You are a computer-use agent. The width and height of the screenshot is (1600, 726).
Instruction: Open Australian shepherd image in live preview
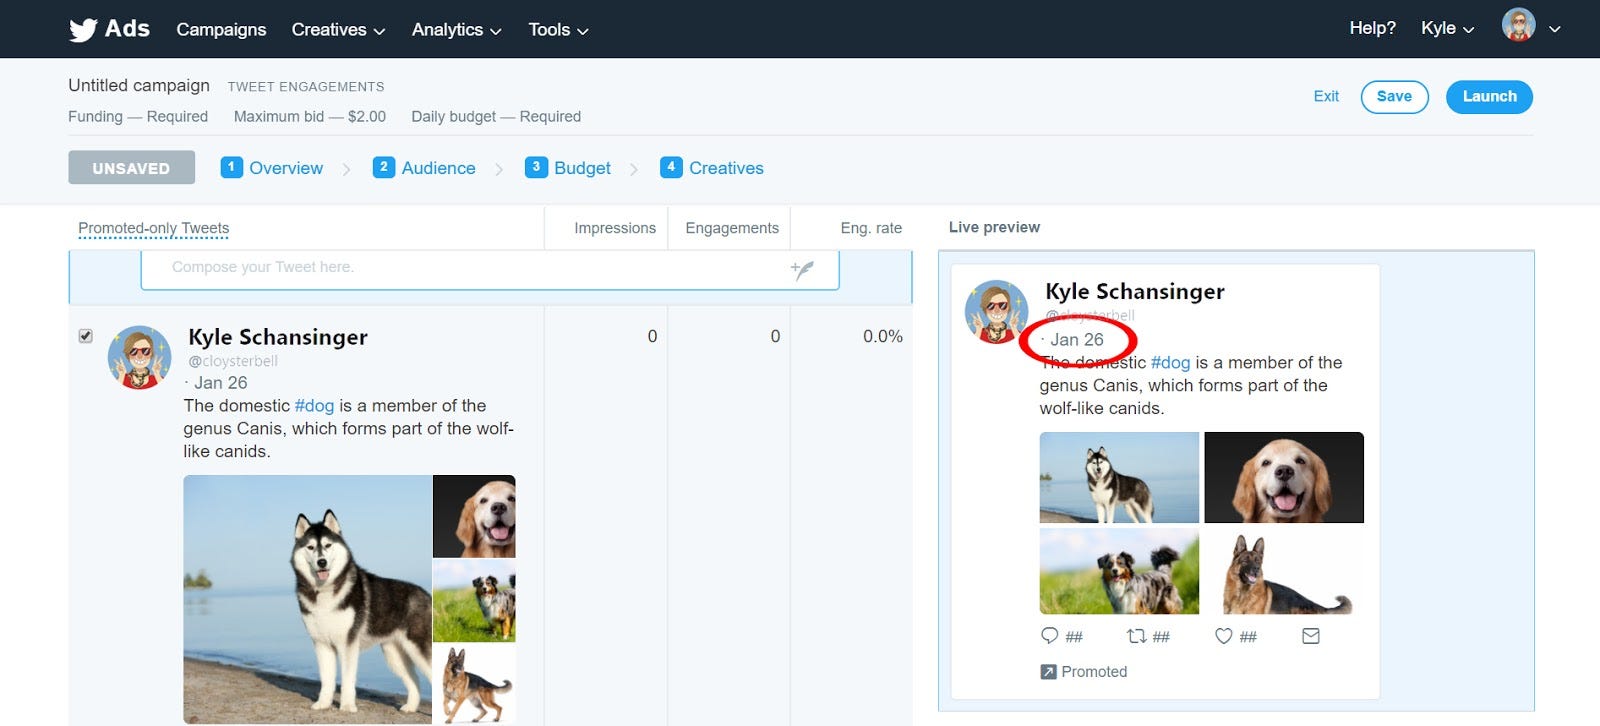(x=1119, y=571)
